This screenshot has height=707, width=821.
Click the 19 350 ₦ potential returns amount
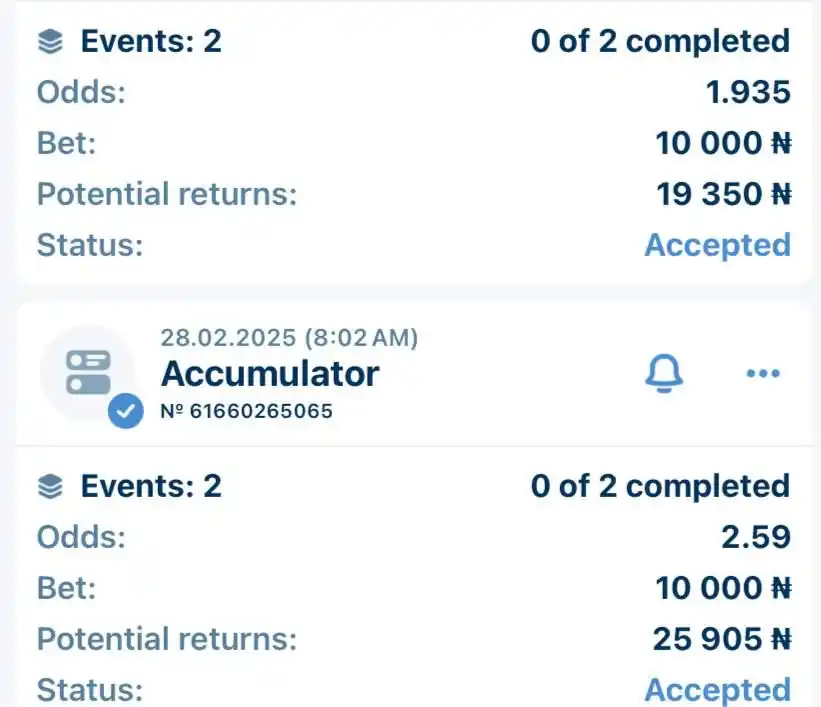[723, 194]
